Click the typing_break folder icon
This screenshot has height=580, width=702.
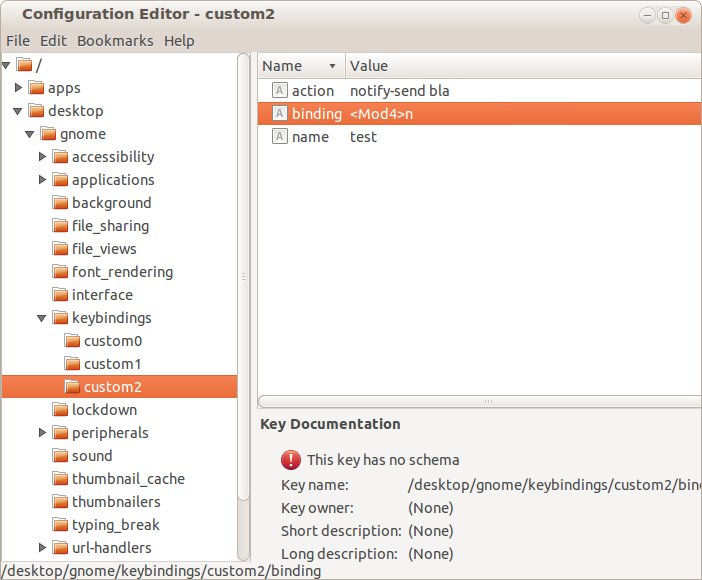tap(60, 524)
